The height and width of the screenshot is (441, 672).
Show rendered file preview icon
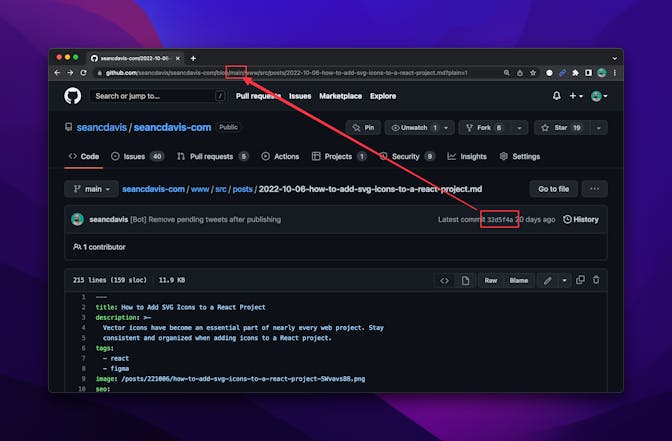pos(465,280)
